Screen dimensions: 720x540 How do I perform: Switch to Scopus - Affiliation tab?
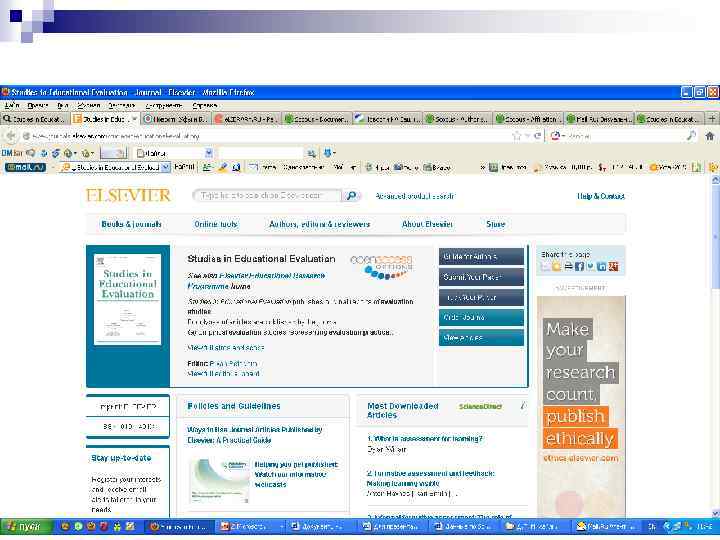(529, 119)
